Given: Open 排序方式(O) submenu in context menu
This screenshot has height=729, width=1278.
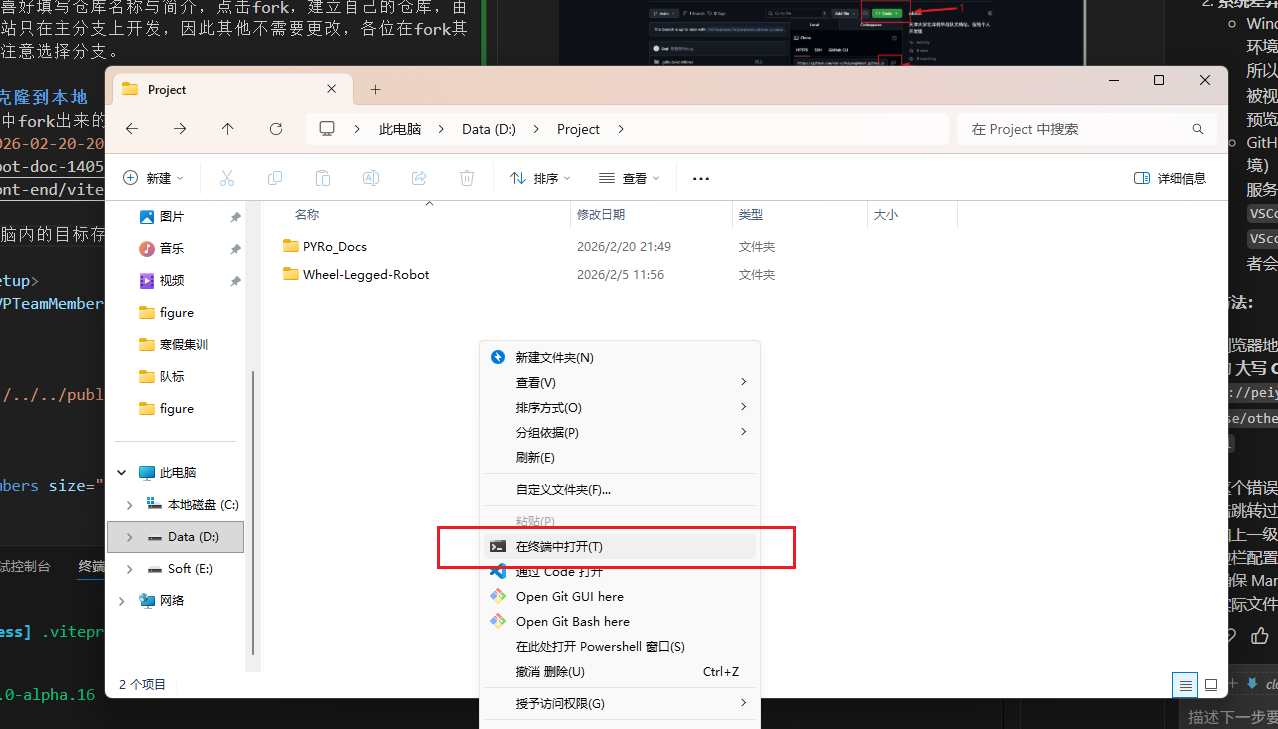Looking at the screenshot, I should pyautogui.click(x=620, y=407).
